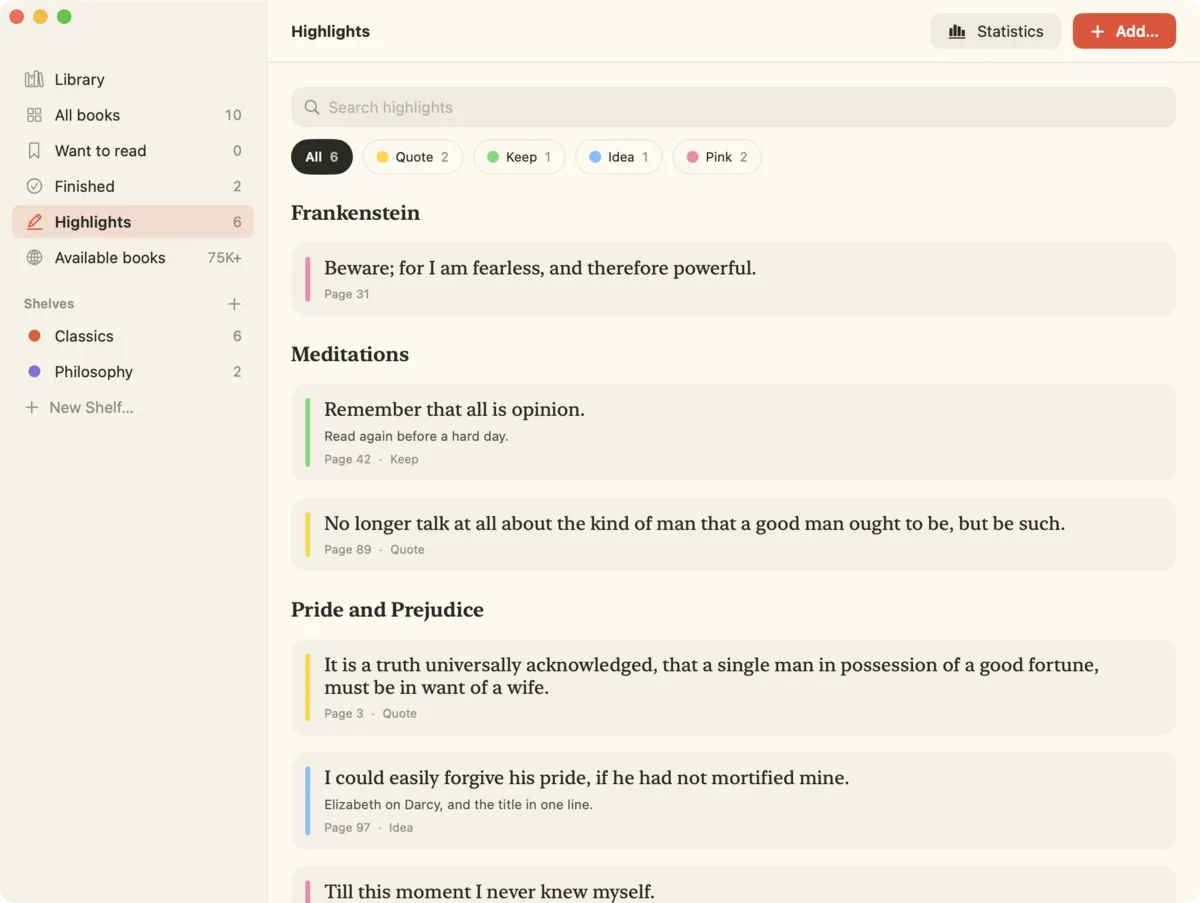The width and height of the screenshot is (1200, 903).
Task: Open Available books in the sidebar
Action: [133, 258]
